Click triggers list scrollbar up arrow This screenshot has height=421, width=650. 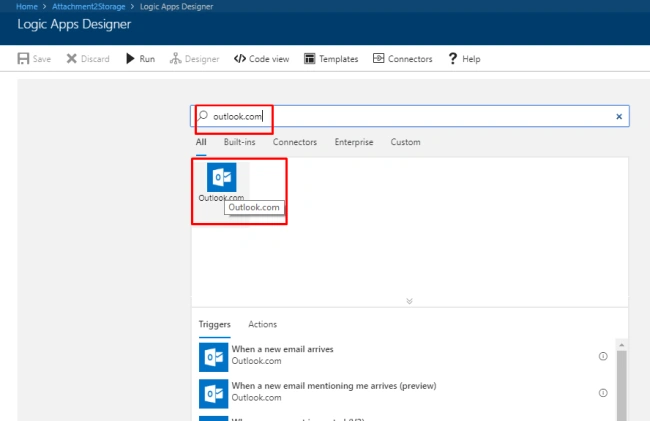(x=621, y=345)
